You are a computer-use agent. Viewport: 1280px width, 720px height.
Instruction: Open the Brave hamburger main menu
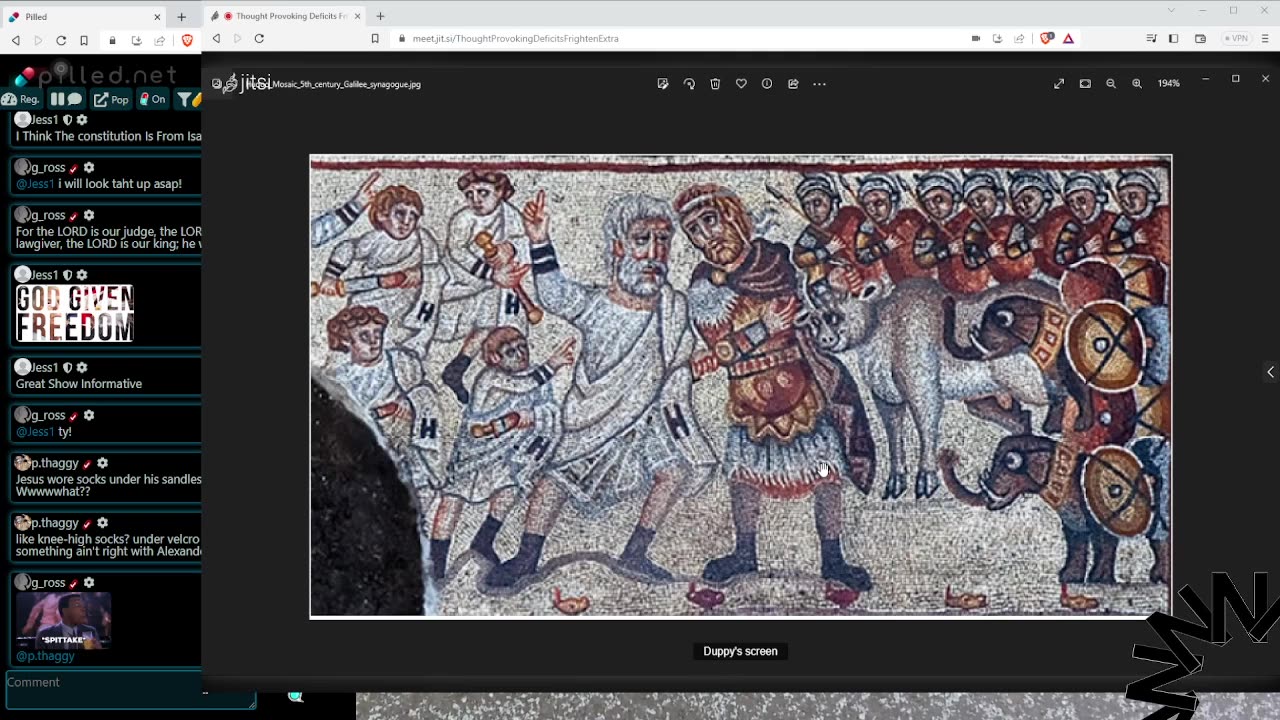point(1266,39)
